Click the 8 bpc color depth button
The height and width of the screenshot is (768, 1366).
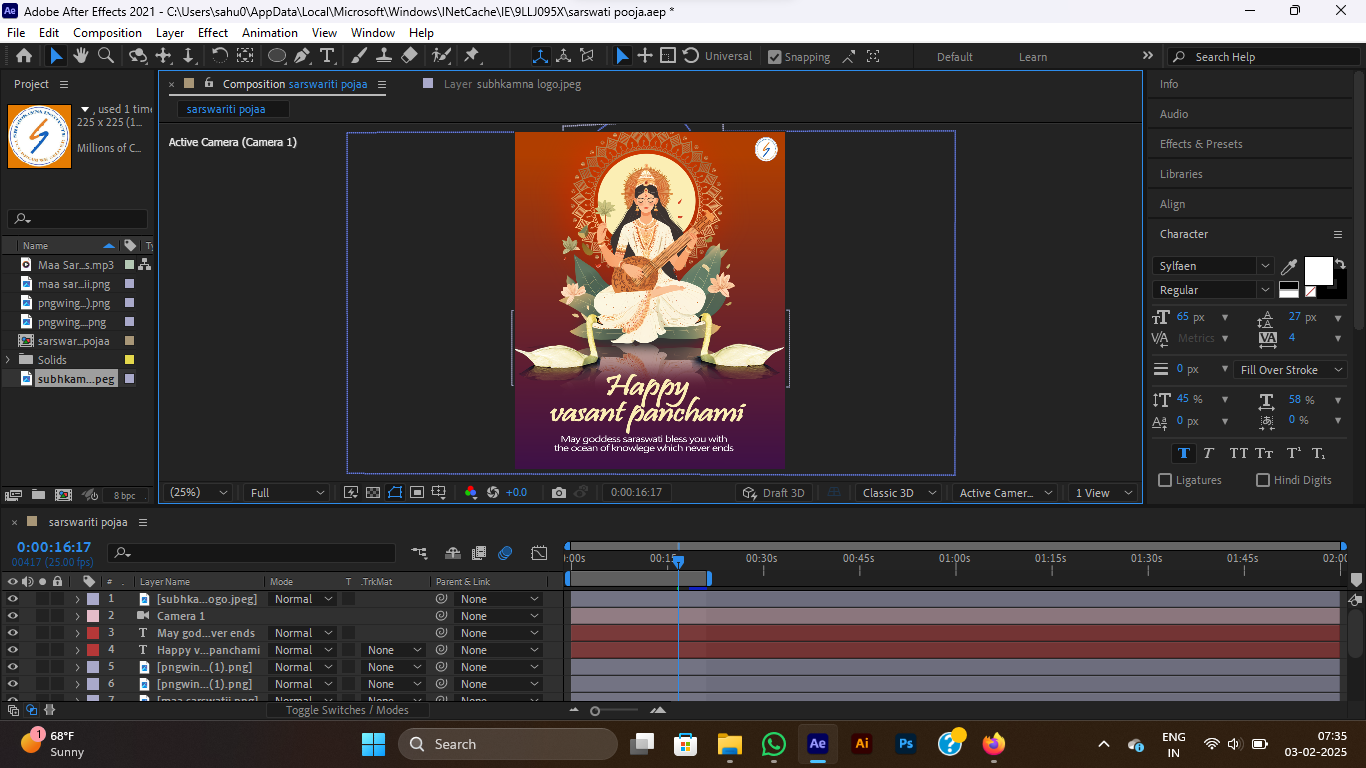(x=125, y=495)
